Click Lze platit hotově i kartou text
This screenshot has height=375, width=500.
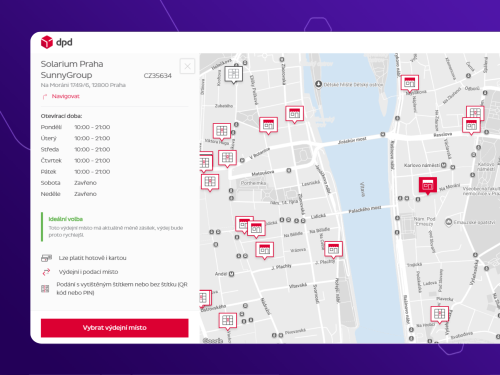click(x=92, y=258)
